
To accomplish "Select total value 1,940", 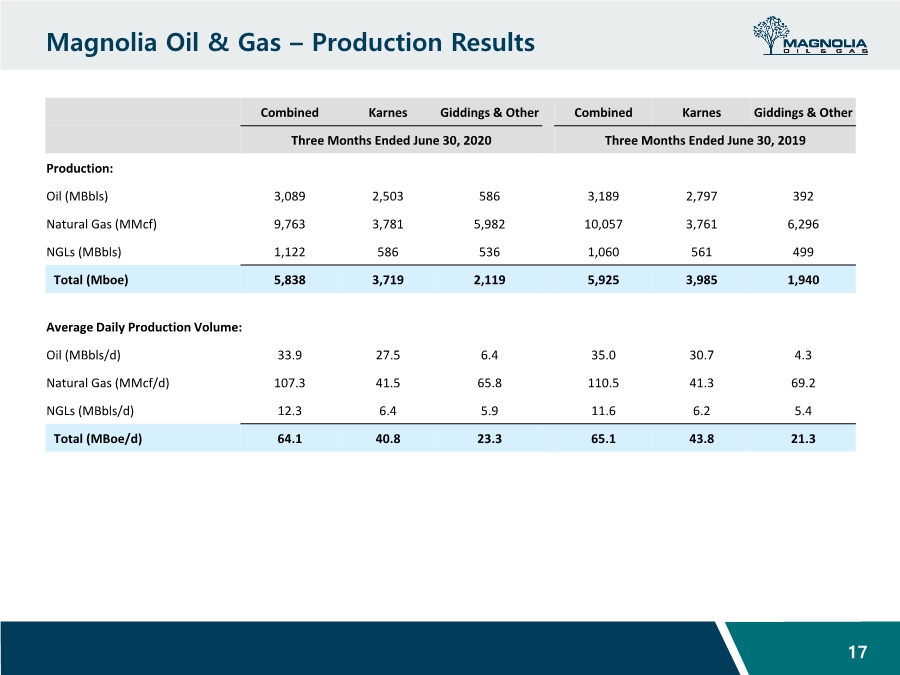I will coord(803,280).
